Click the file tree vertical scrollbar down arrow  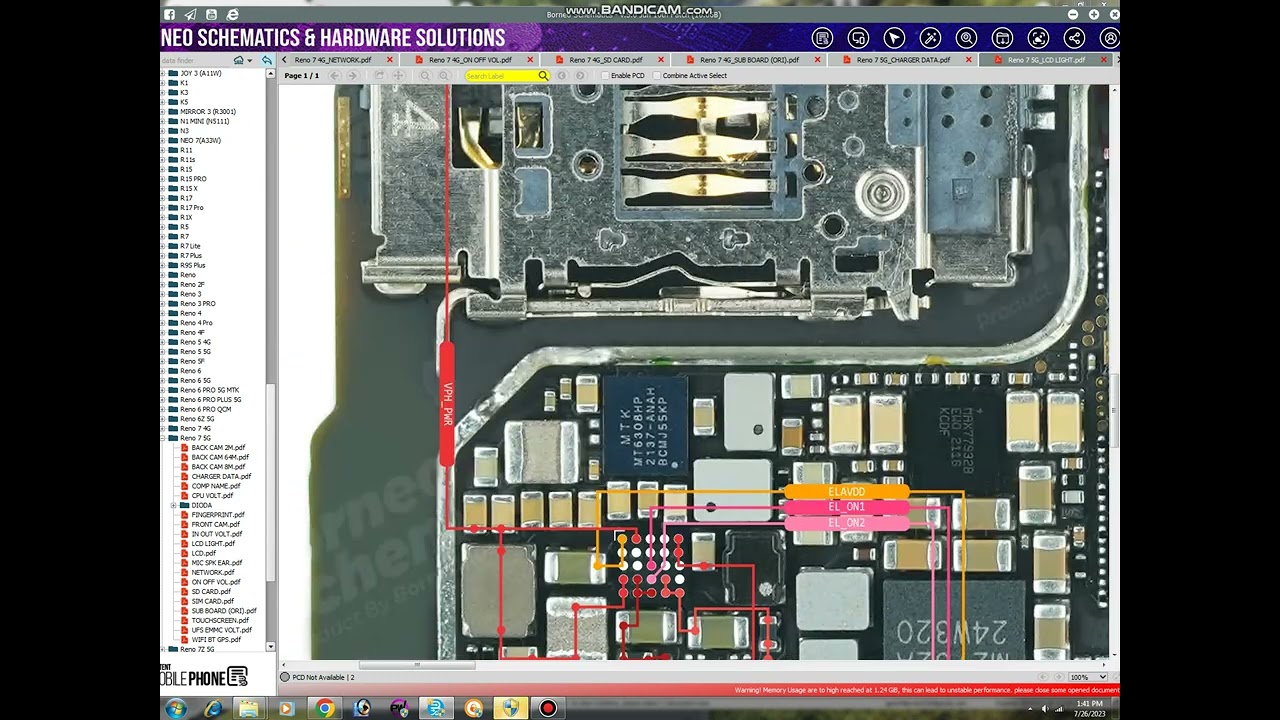tap(271, 648)
